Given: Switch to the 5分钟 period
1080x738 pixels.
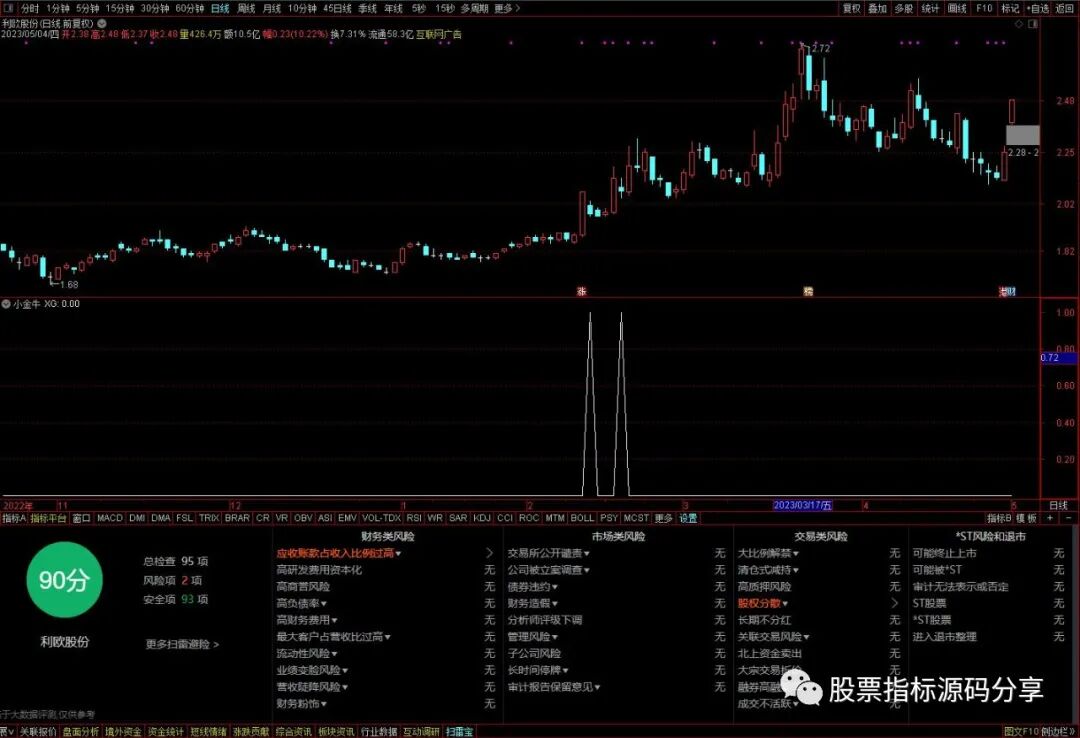Looking at the screenshot, I should 87,8.
